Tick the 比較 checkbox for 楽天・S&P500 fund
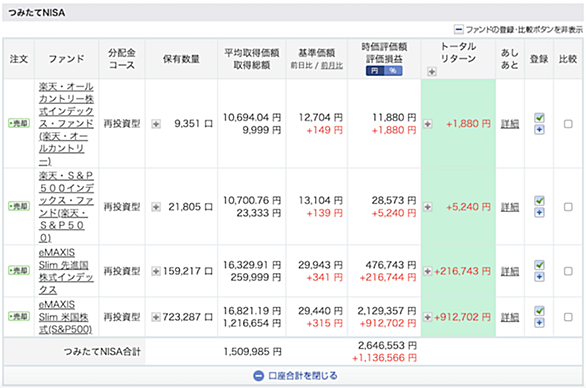Screen dimensions: 586x388 (x=568, y=207)
